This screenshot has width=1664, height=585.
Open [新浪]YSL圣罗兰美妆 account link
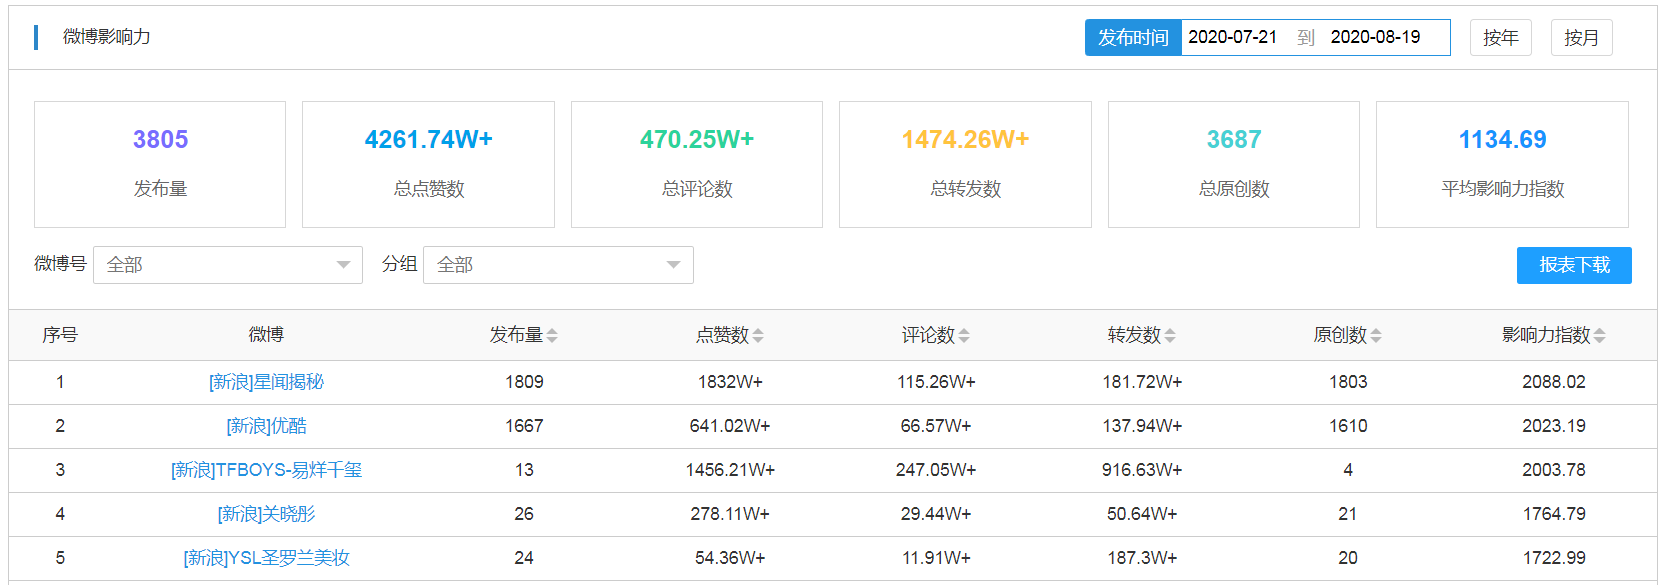266,558
